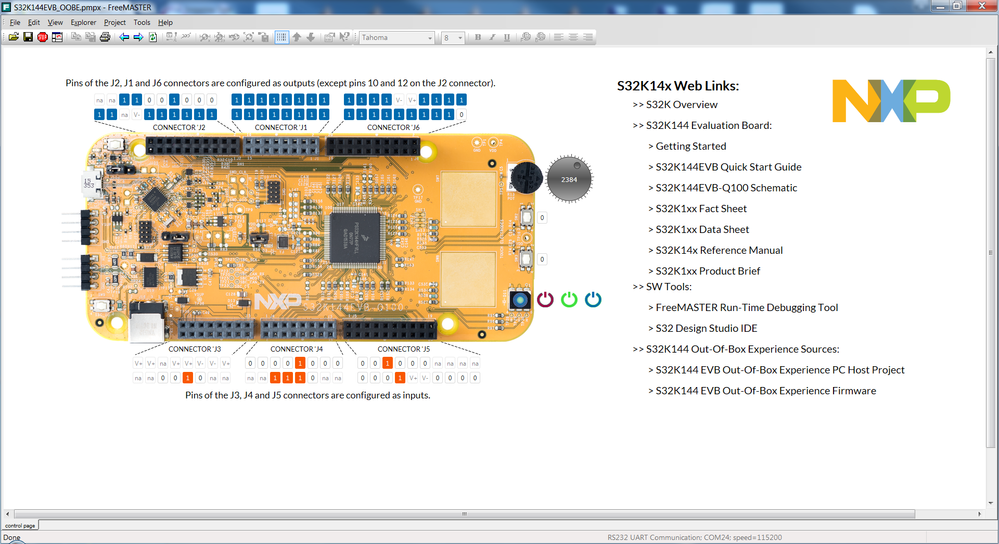
Task: Click the horizontal scrollbar right arrow
Action: click(x=980, y=513)
